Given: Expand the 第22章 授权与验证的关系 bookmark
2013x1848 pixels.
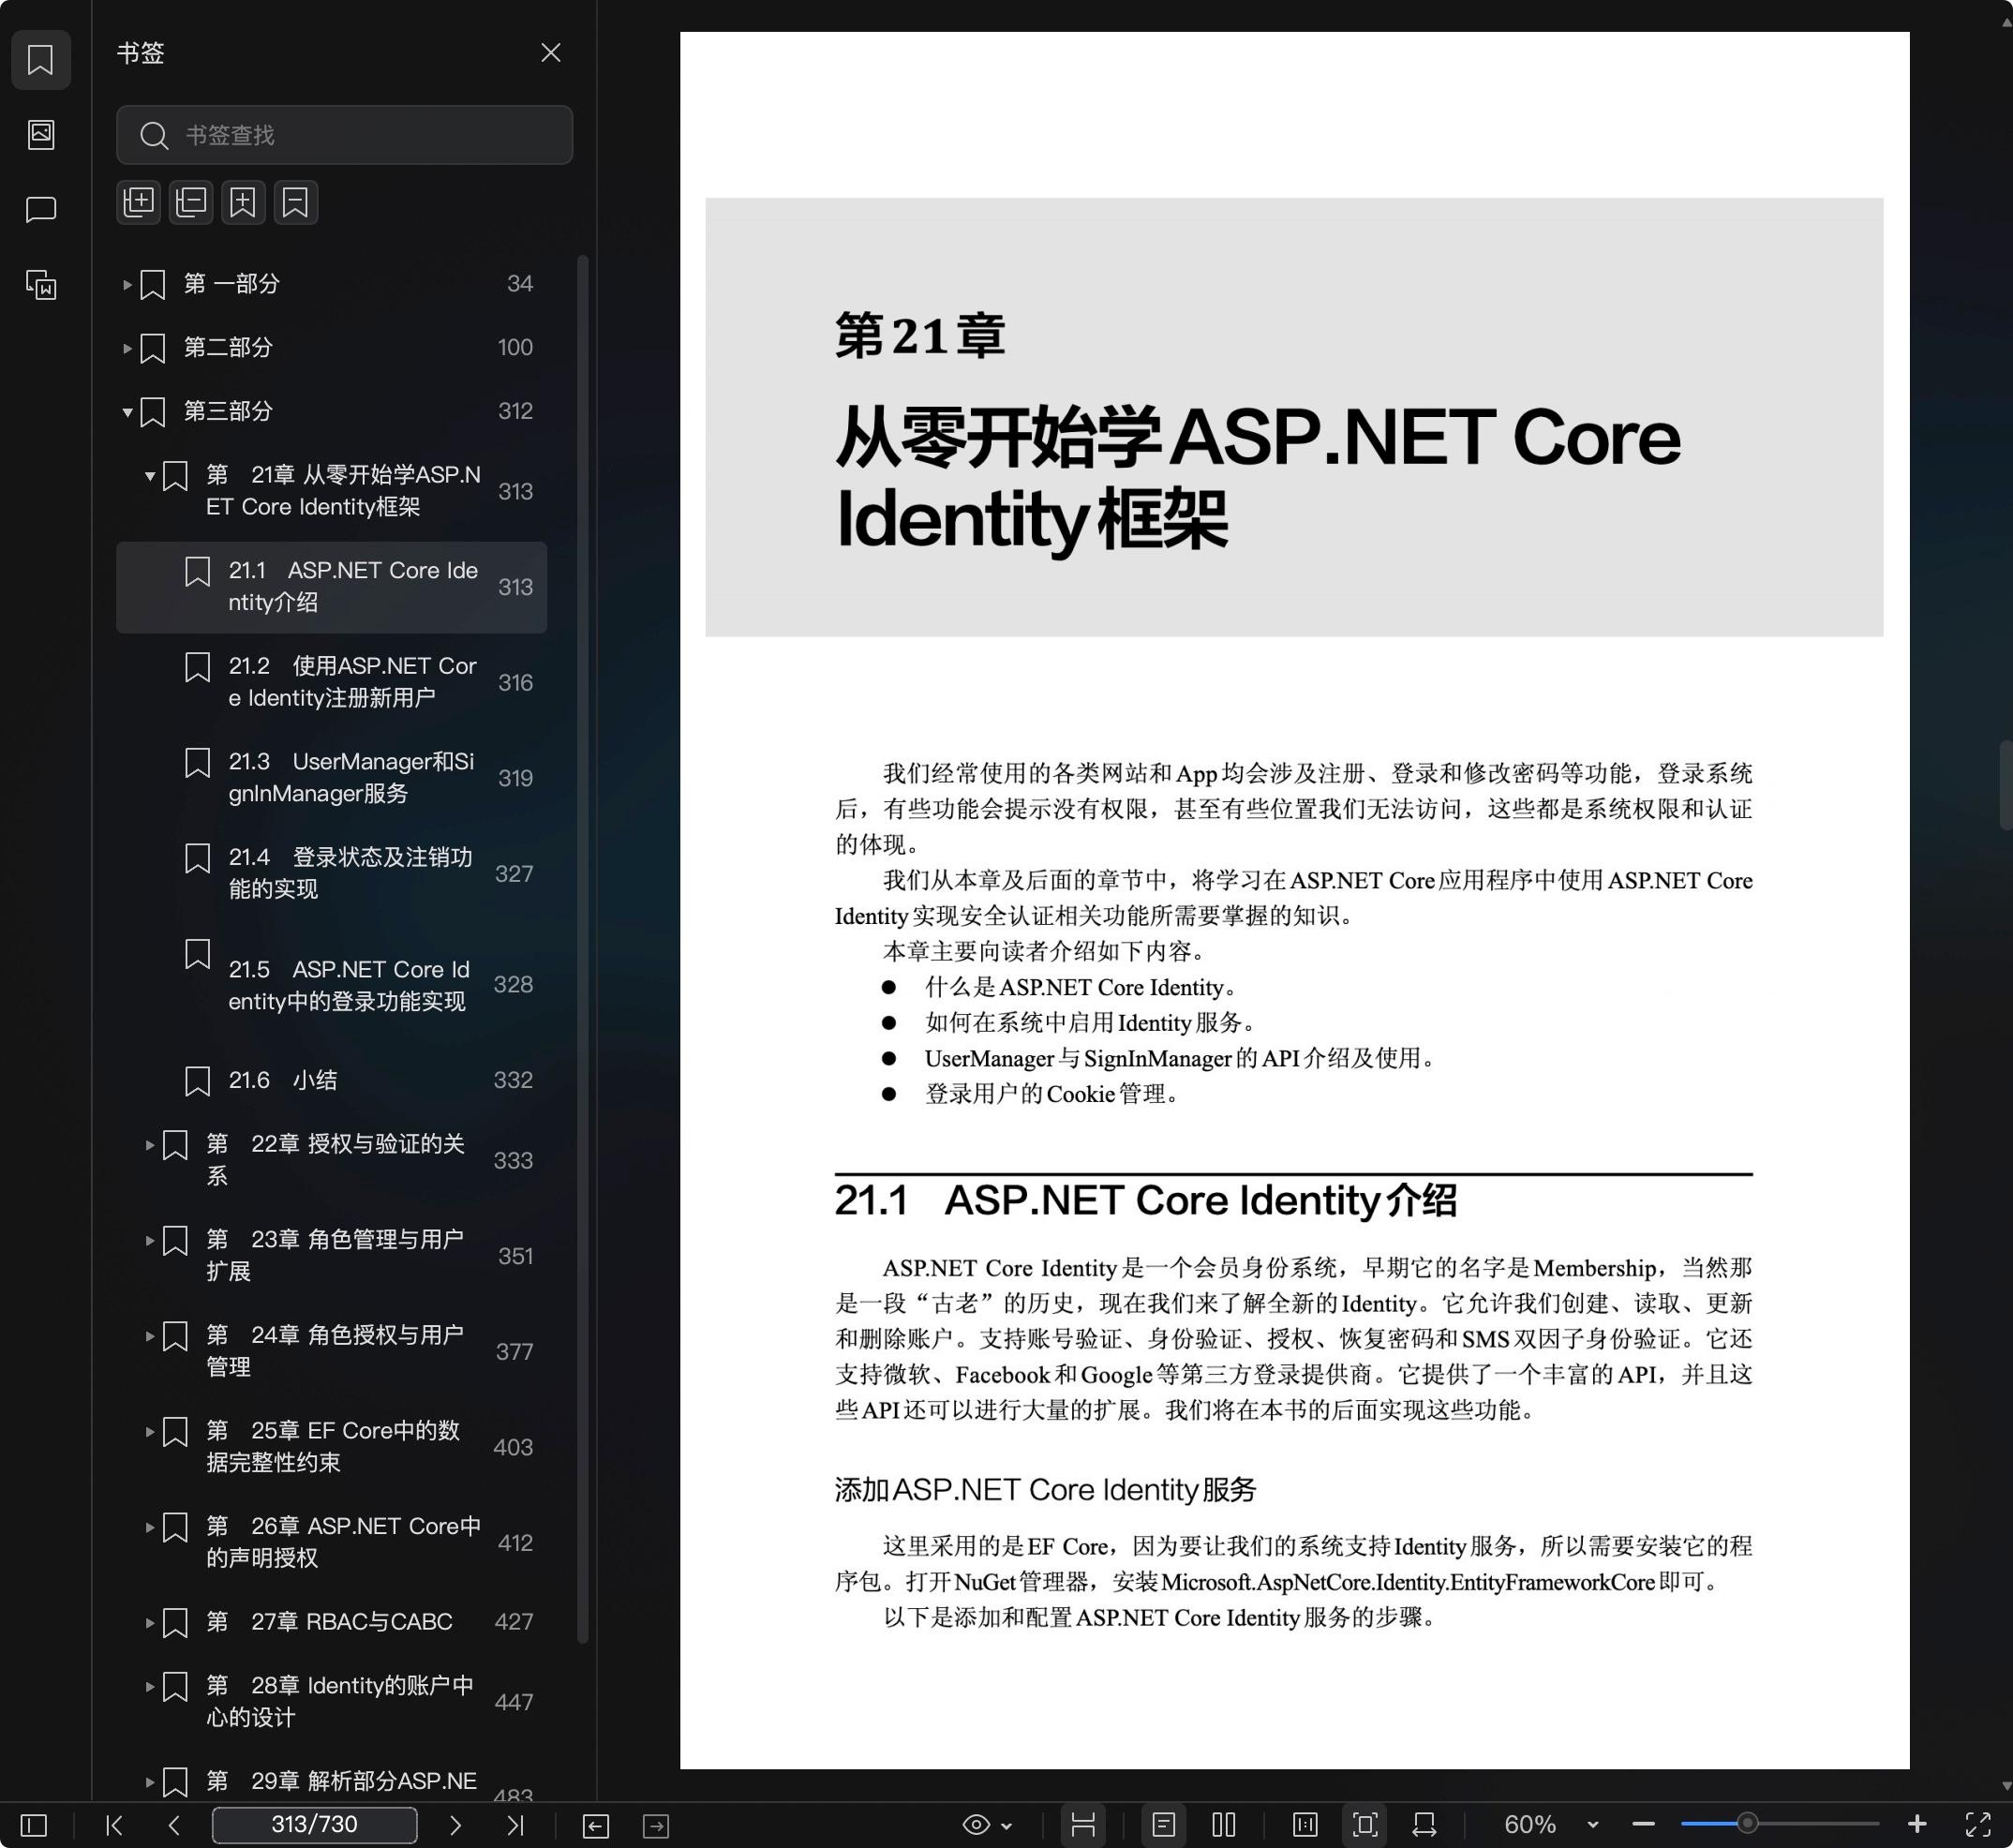Looking at the screenshot, I should (x=149, y=1144).
